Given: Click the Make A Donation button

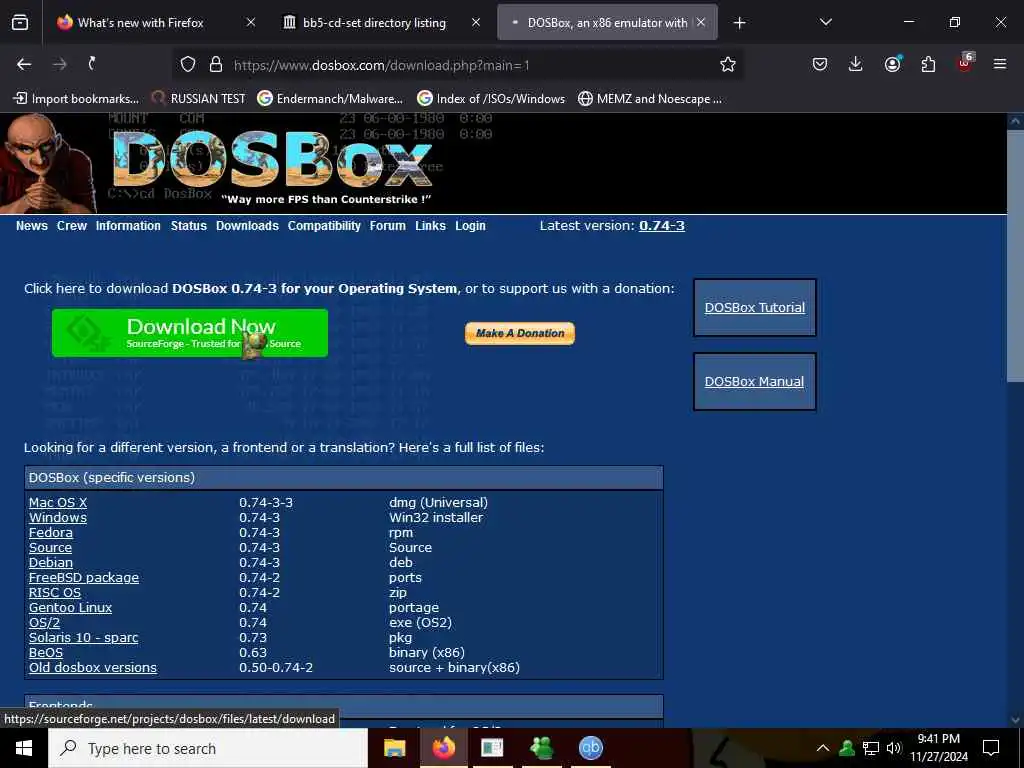Looking at the screenshot, I should coord(520,333).
